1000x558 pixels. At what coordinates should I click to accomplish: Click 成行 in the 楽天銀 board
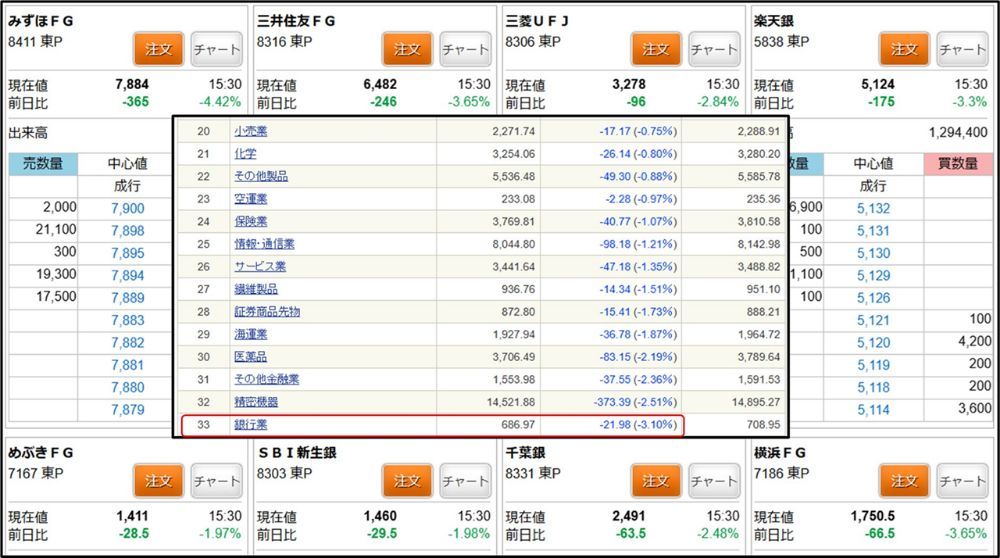(873, 186)
